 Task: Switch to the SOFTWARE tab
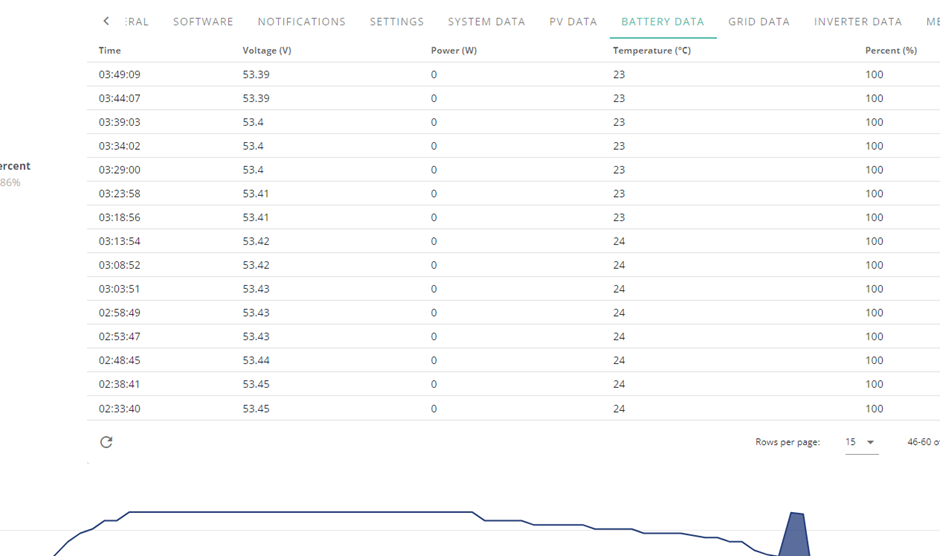[x=203, y=22]
